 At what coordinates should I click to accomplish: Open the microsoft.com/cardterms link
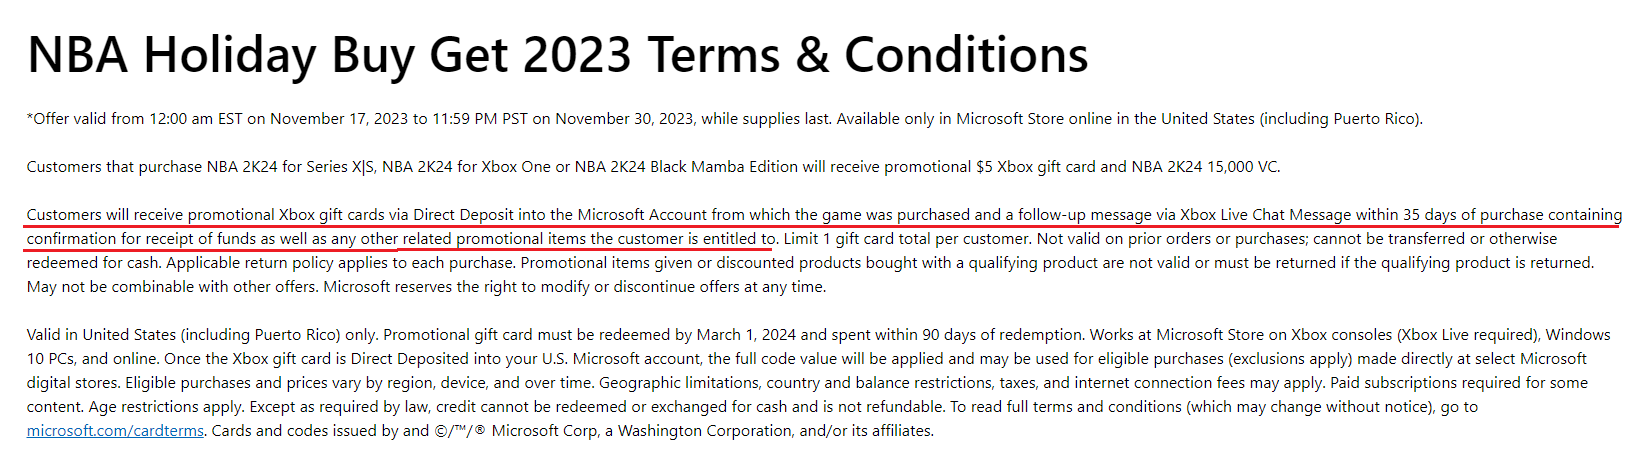tap(115, 431)
